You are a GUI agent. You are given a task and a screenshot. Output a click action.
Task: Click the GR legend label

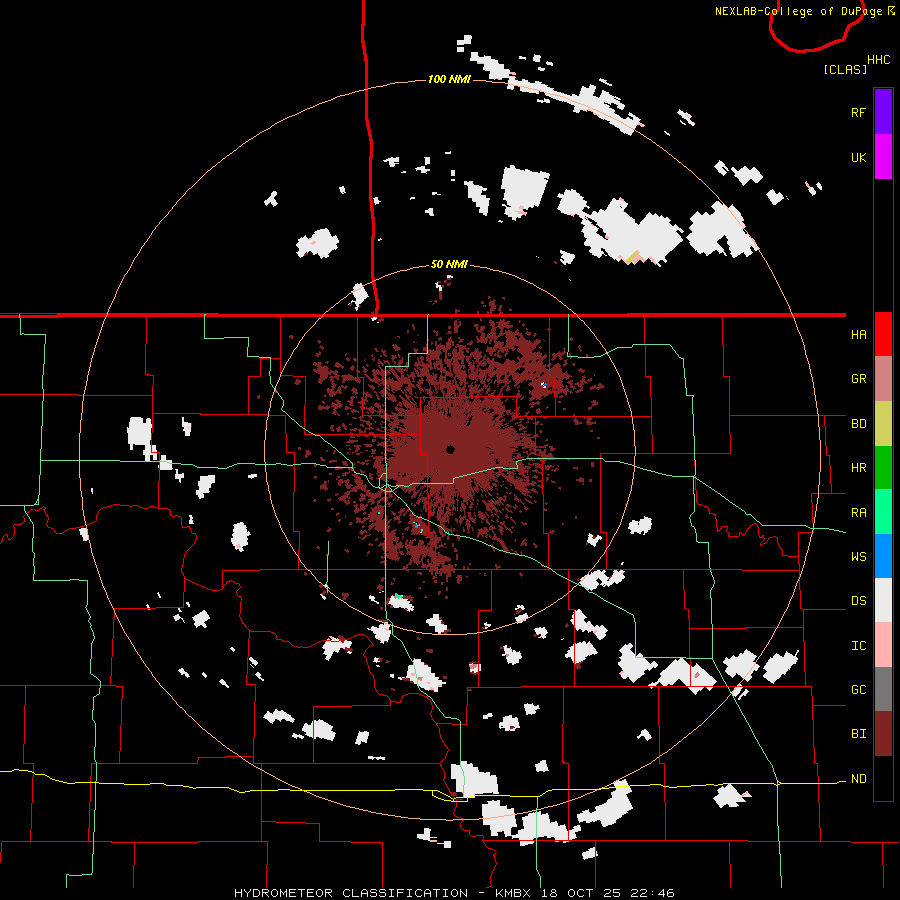[858, 379]
